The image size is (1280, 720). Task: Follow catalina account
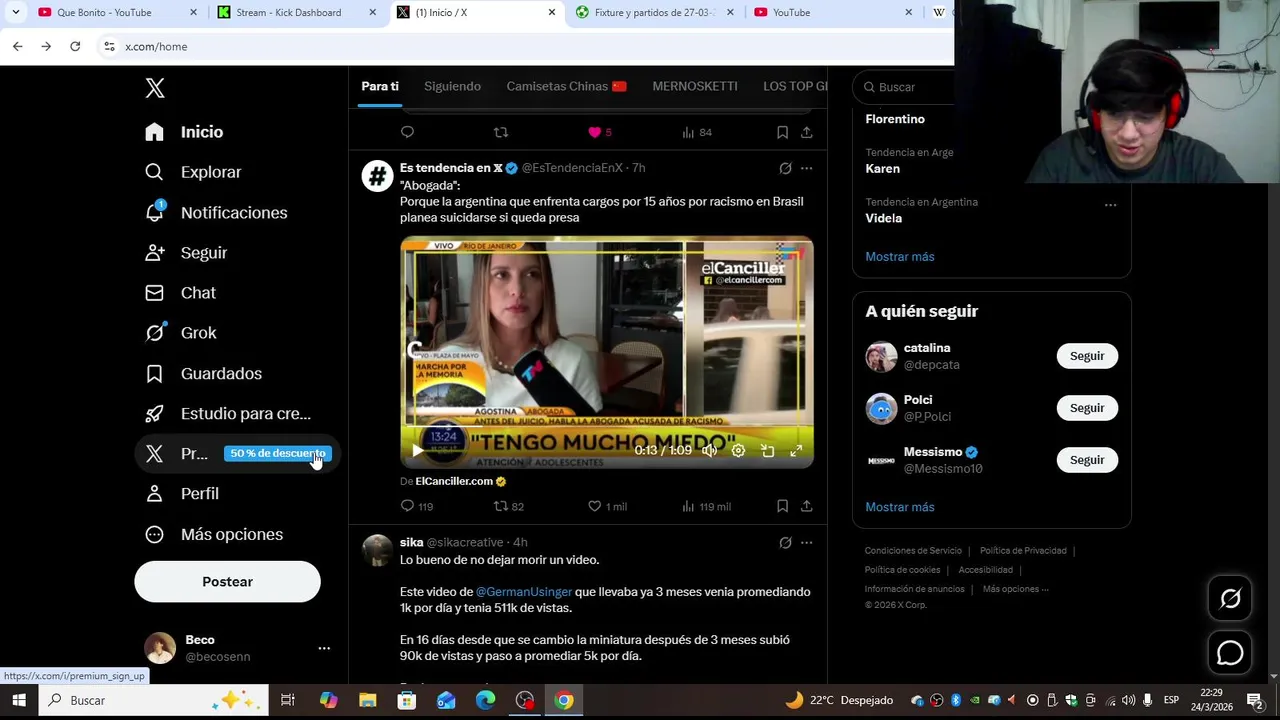pos(1087,356)
